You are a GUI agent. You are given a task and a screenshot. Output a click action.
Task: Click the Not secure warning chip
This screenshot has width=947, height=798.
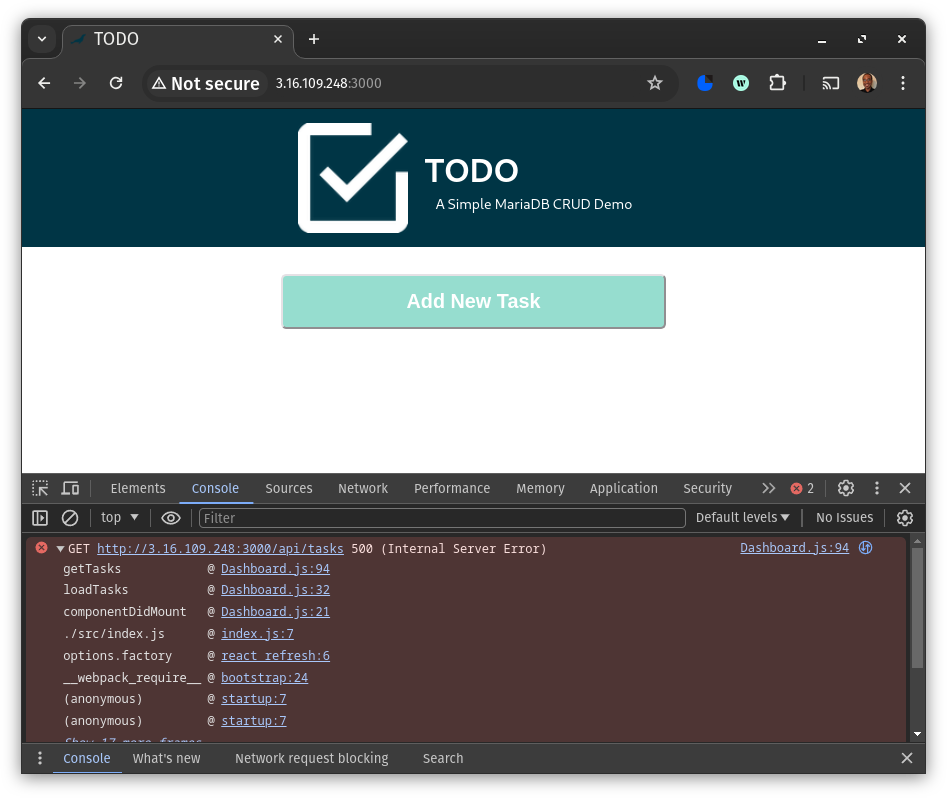(x=206, y=83)
